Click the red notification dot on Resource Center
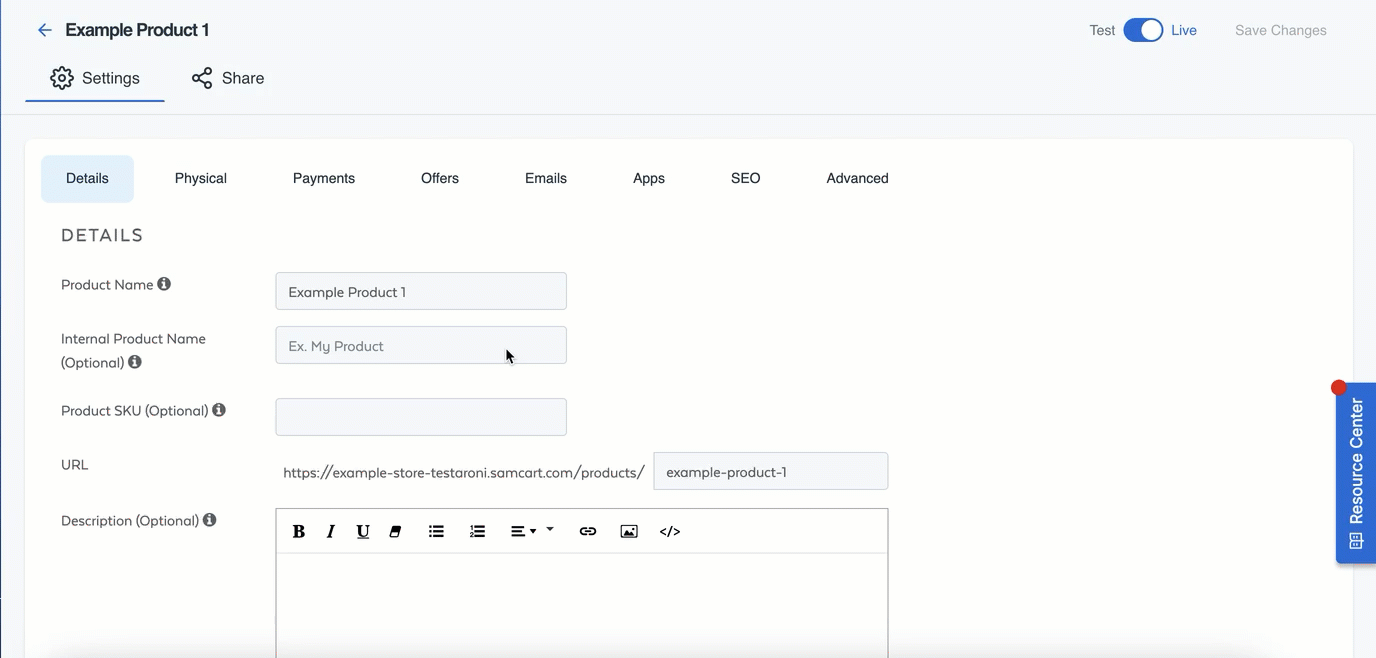This screenshot has height=658, width=1376. [x=1339, y=388]
